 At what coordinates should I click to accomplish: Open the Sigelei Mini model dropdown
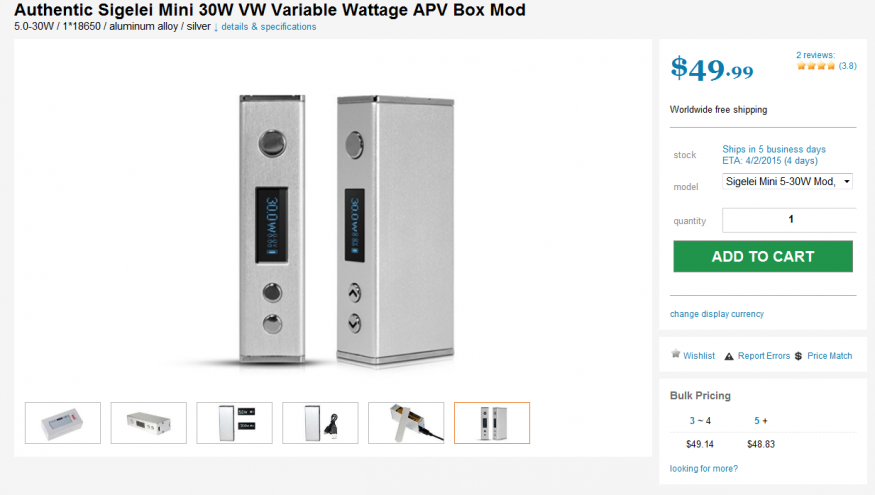point(787,181)
